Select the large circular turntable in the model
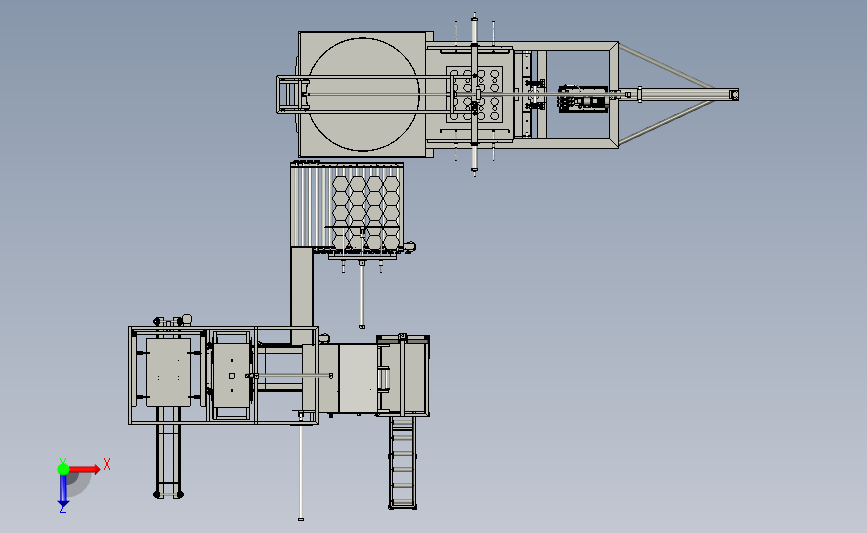Viewport: 867px width, 533px height. point(363,94)
